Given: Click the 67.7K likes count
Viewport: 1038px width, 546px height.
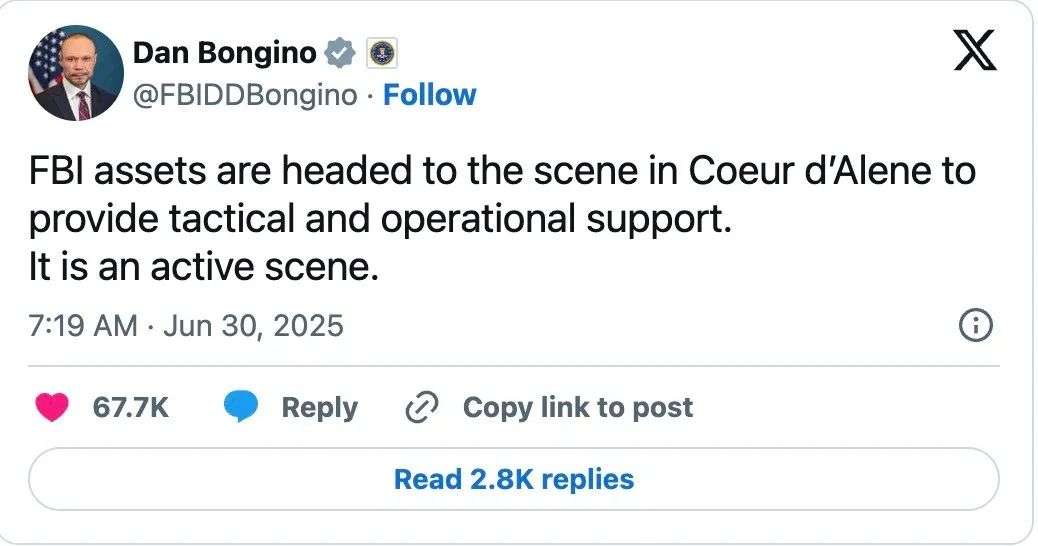Looking at the screenshot, I should 131,407.
